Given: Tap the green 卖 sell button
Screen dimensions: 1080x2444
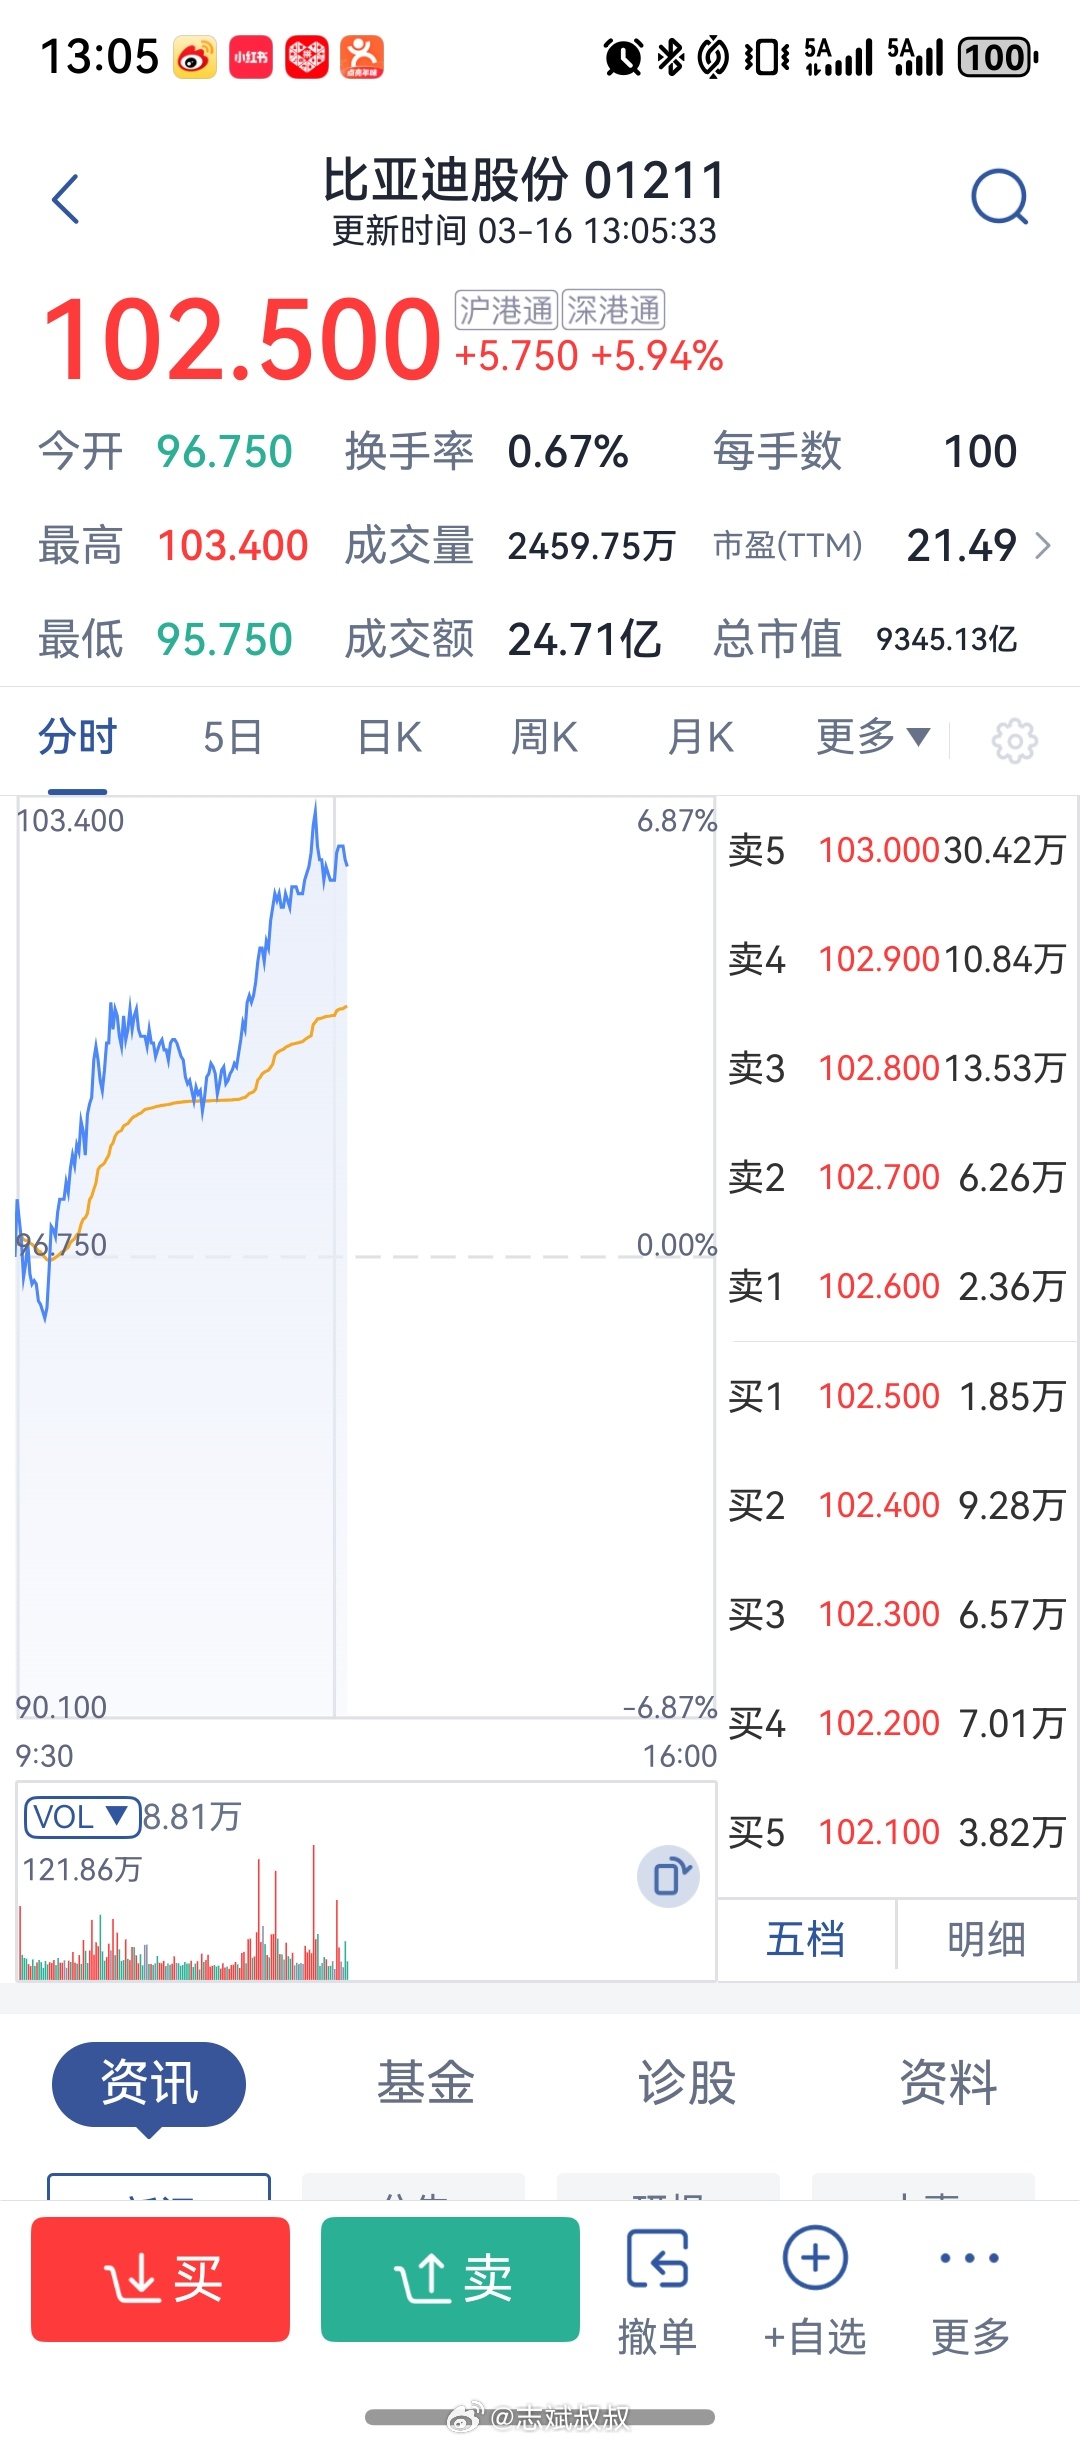Looking at the screenshot, I should 450,2282.
